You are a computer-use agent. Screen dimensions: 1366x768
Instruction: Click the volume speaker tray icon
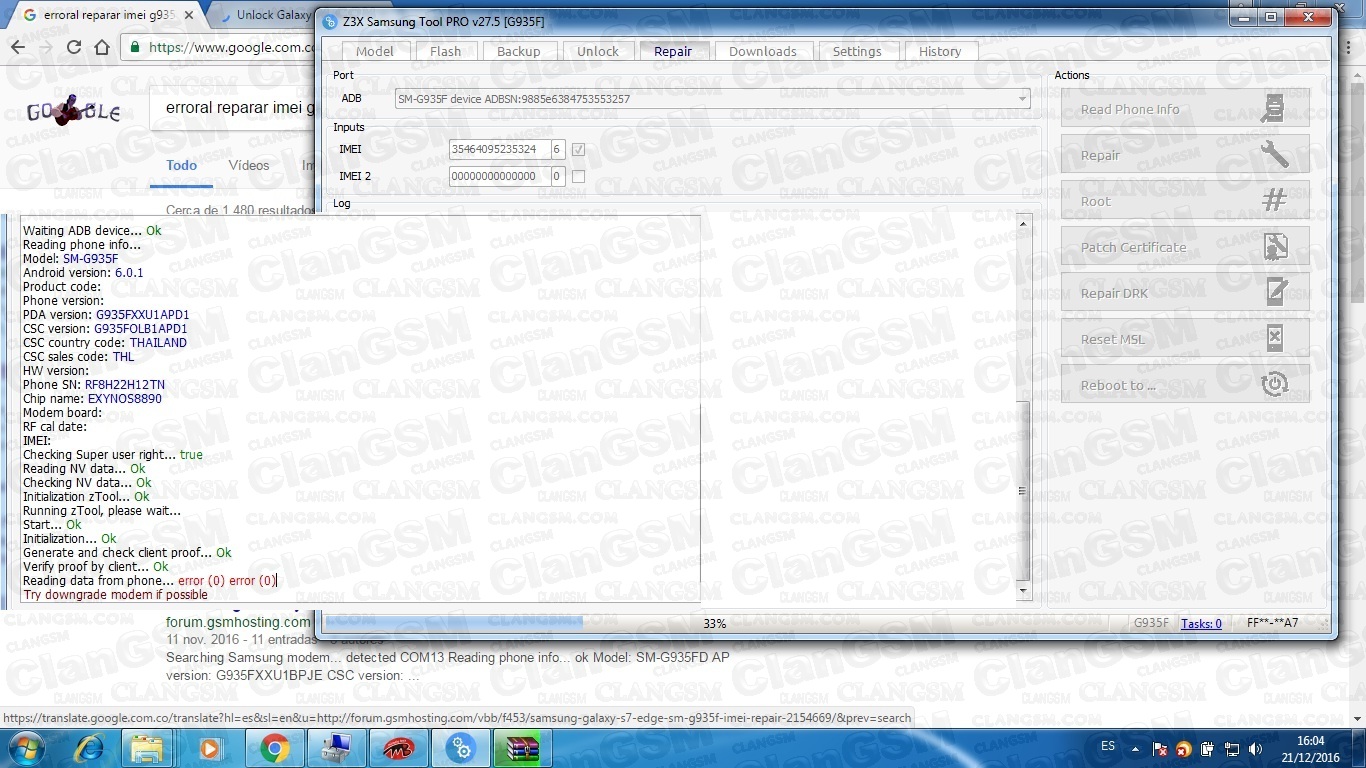click(x=1254, y=748)
